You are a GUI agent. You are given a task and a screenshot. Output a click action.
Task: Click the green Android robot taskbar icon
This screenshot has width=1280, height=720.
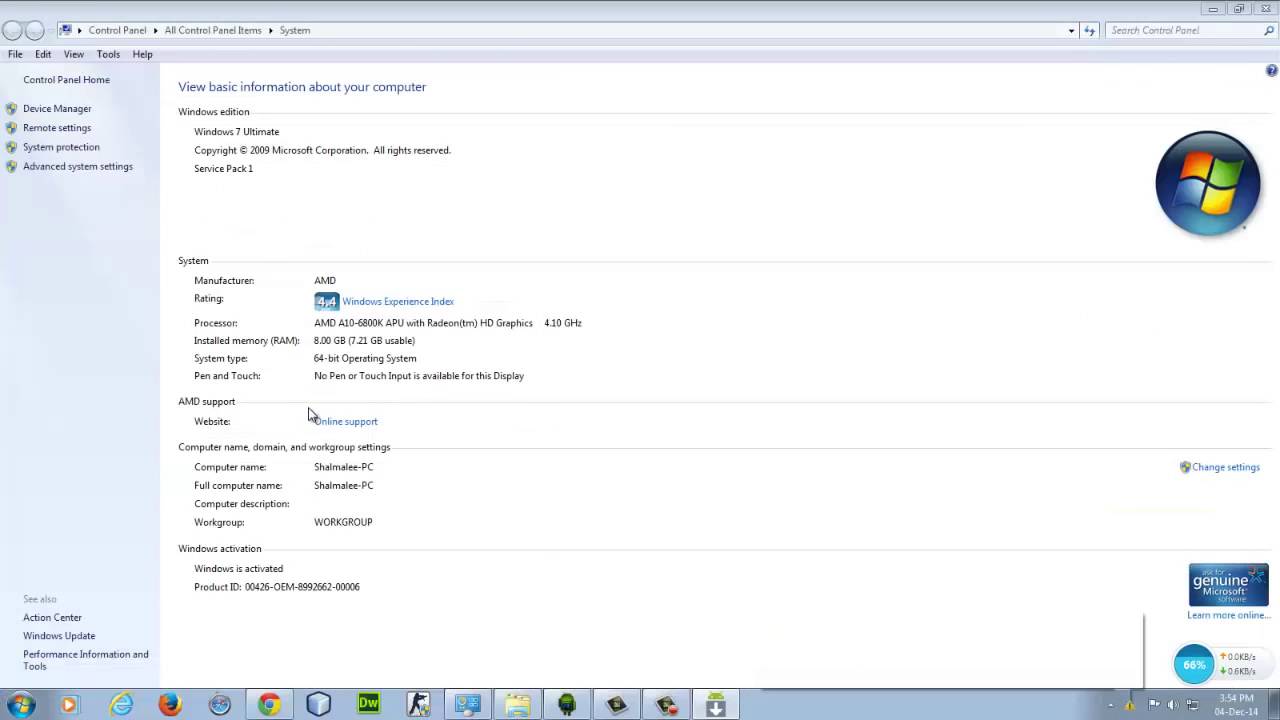coord(567,705)
